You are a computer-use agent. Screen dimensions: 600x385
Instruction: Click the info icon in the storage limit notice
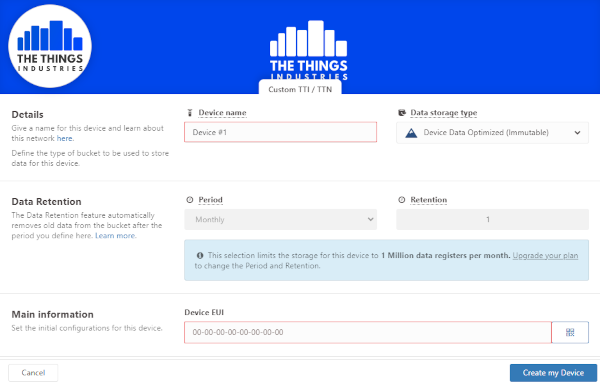click(200, 255)
